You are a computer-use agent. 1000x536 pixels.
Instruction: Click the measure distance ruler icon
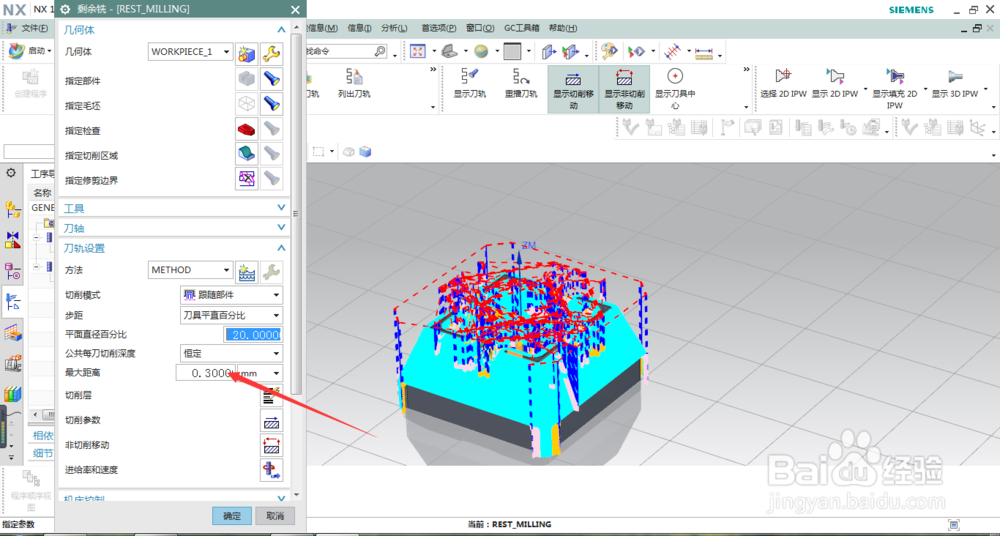pos(704,52)
